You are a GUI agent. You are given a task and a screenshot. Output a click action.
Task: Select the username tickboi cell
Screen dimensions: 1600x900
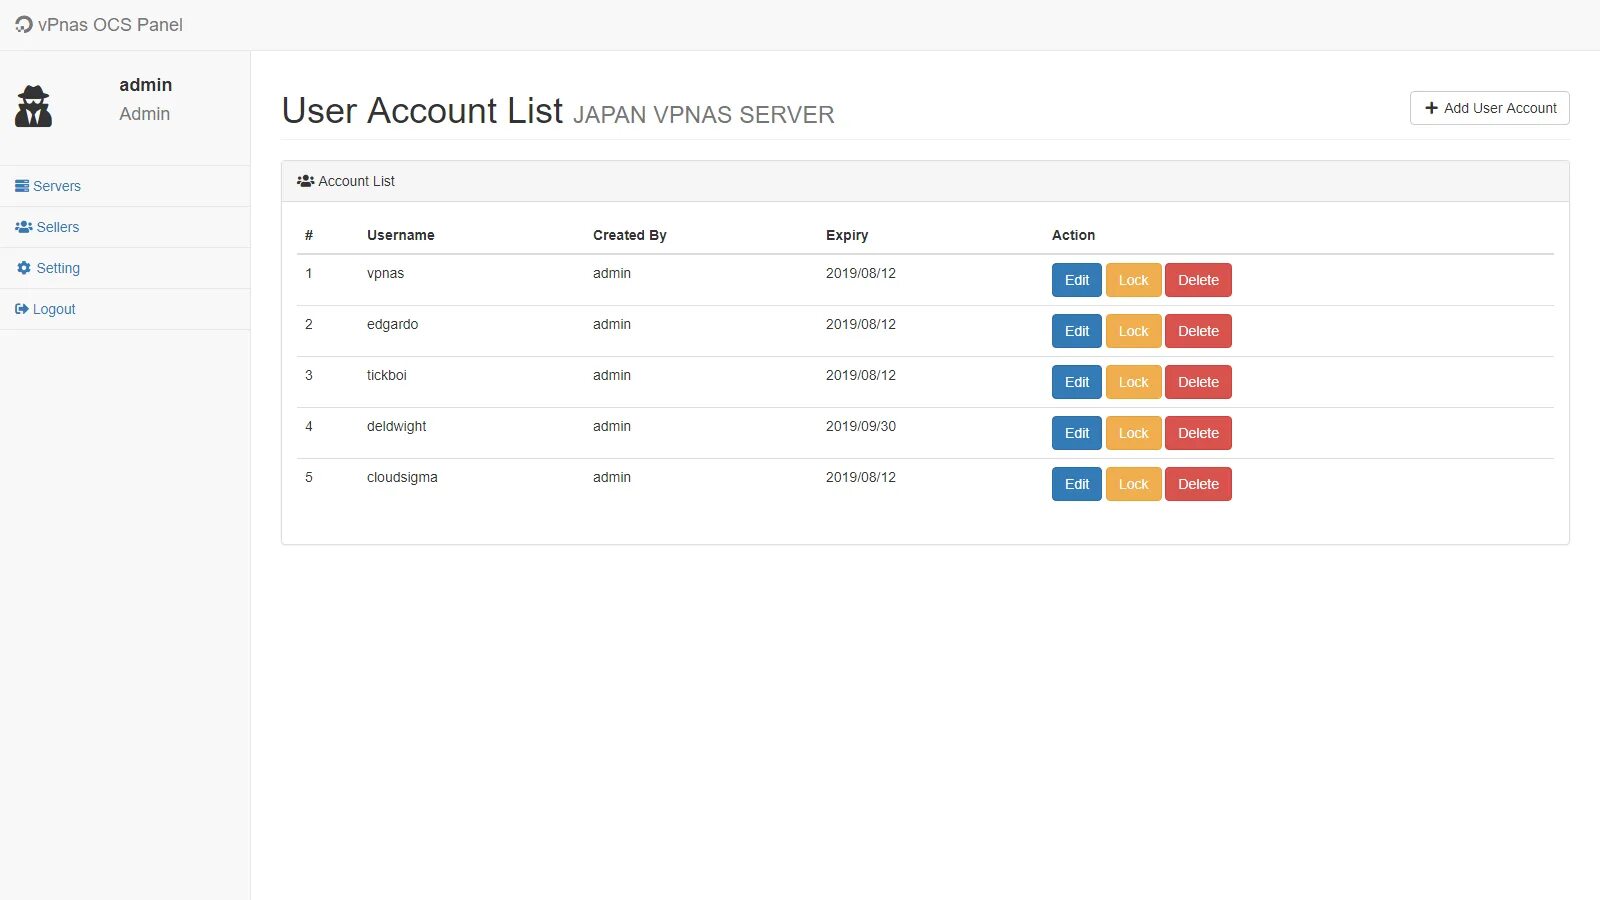386,375
